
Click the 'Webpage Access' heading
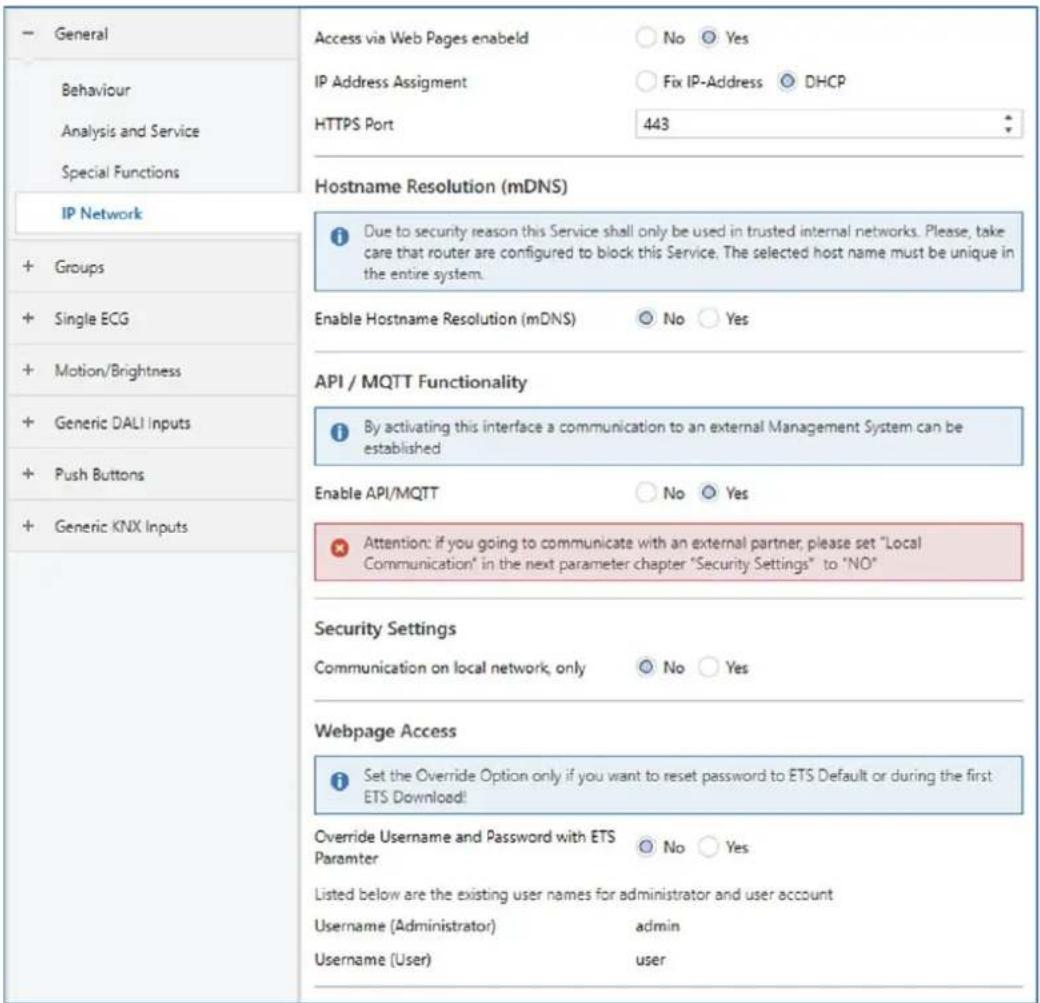coord(385,731)
